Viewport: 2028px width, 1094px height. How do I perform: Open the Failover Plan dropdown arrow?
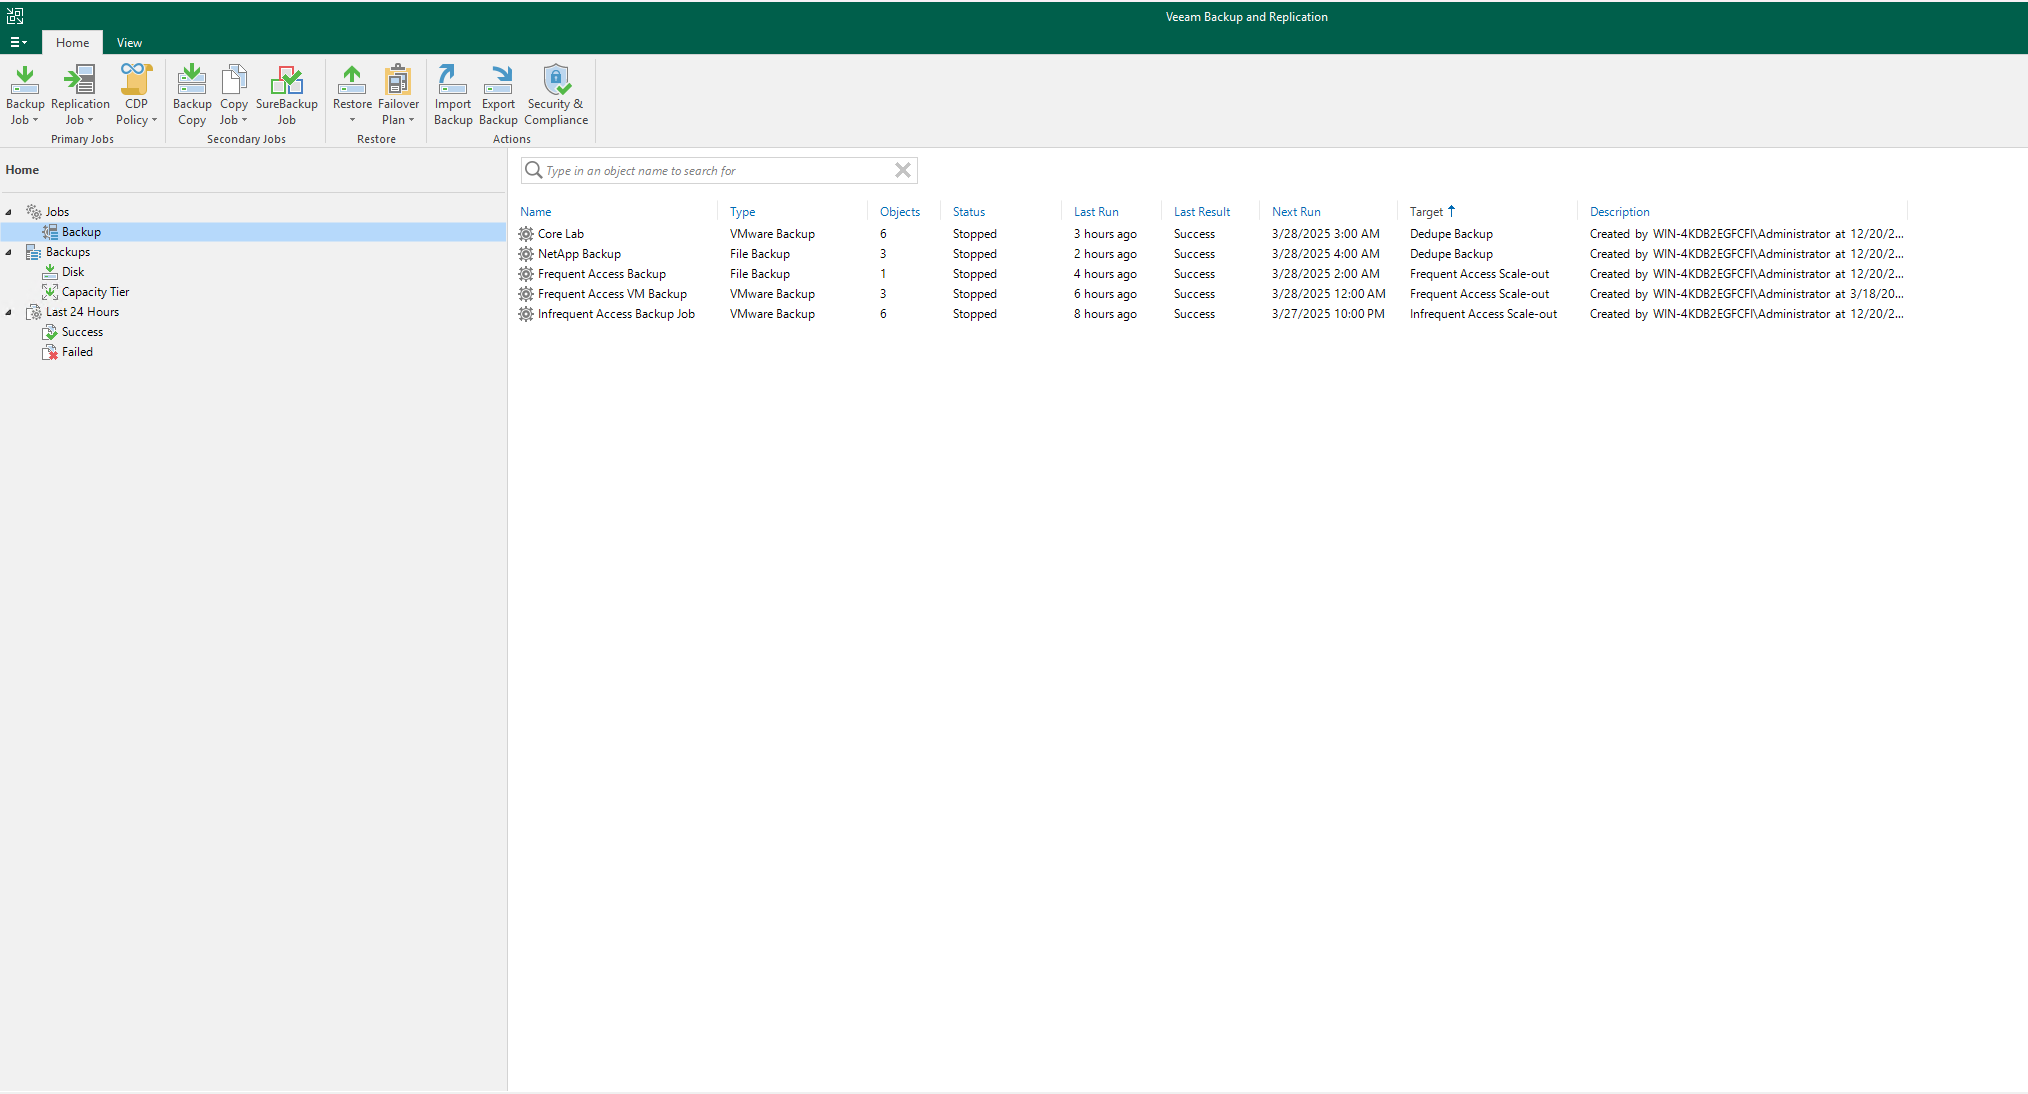coord(411,120)
